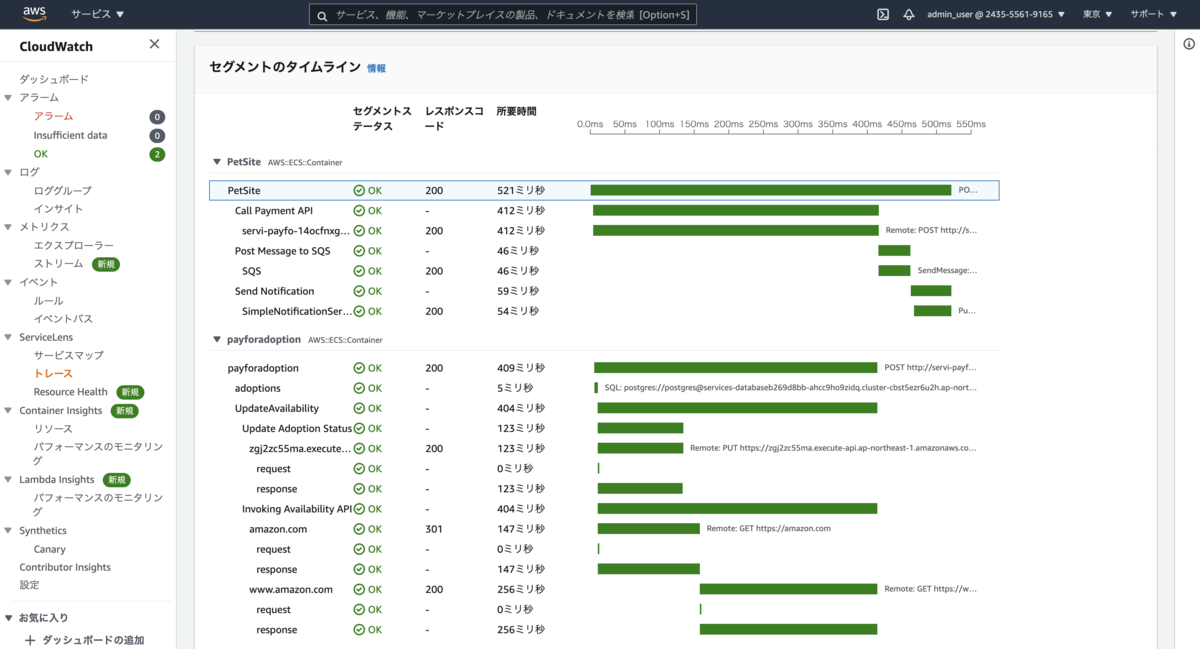Open イベントバス under イベント
The width and height of the screenshot is (1200, 649).
click(x=63, y=319)
